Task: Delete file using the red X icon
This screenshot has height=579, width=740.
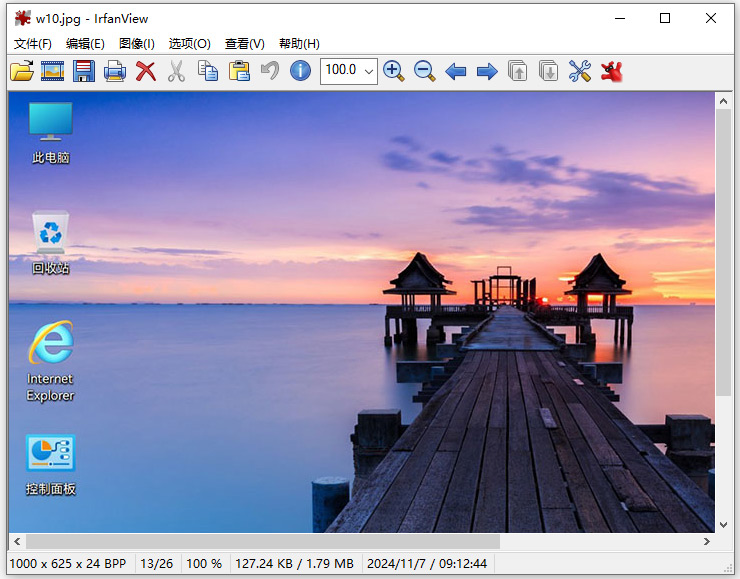Action: tap(146, 71)
